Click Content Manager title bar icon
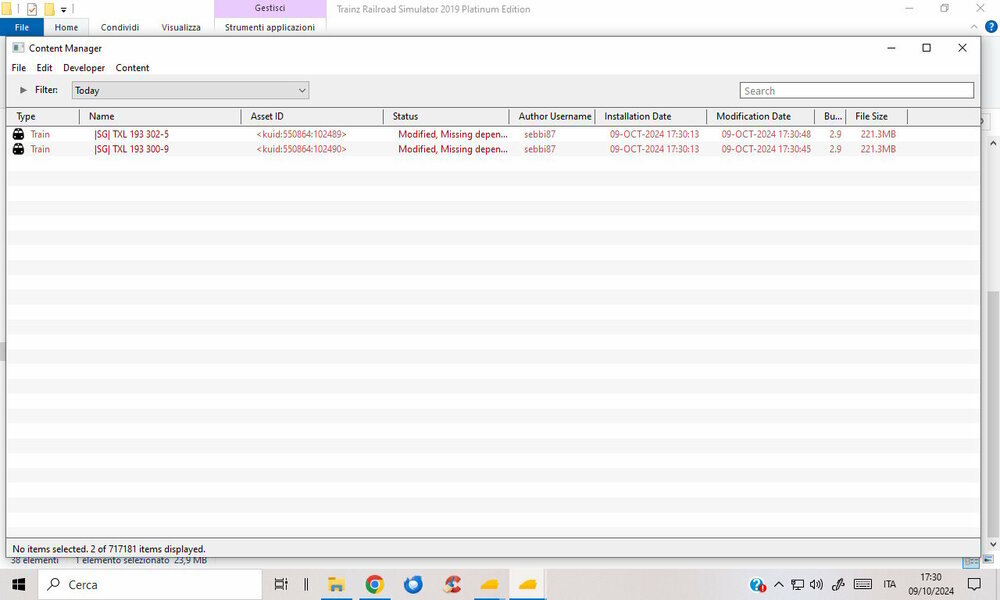 [x=18, y=48]
